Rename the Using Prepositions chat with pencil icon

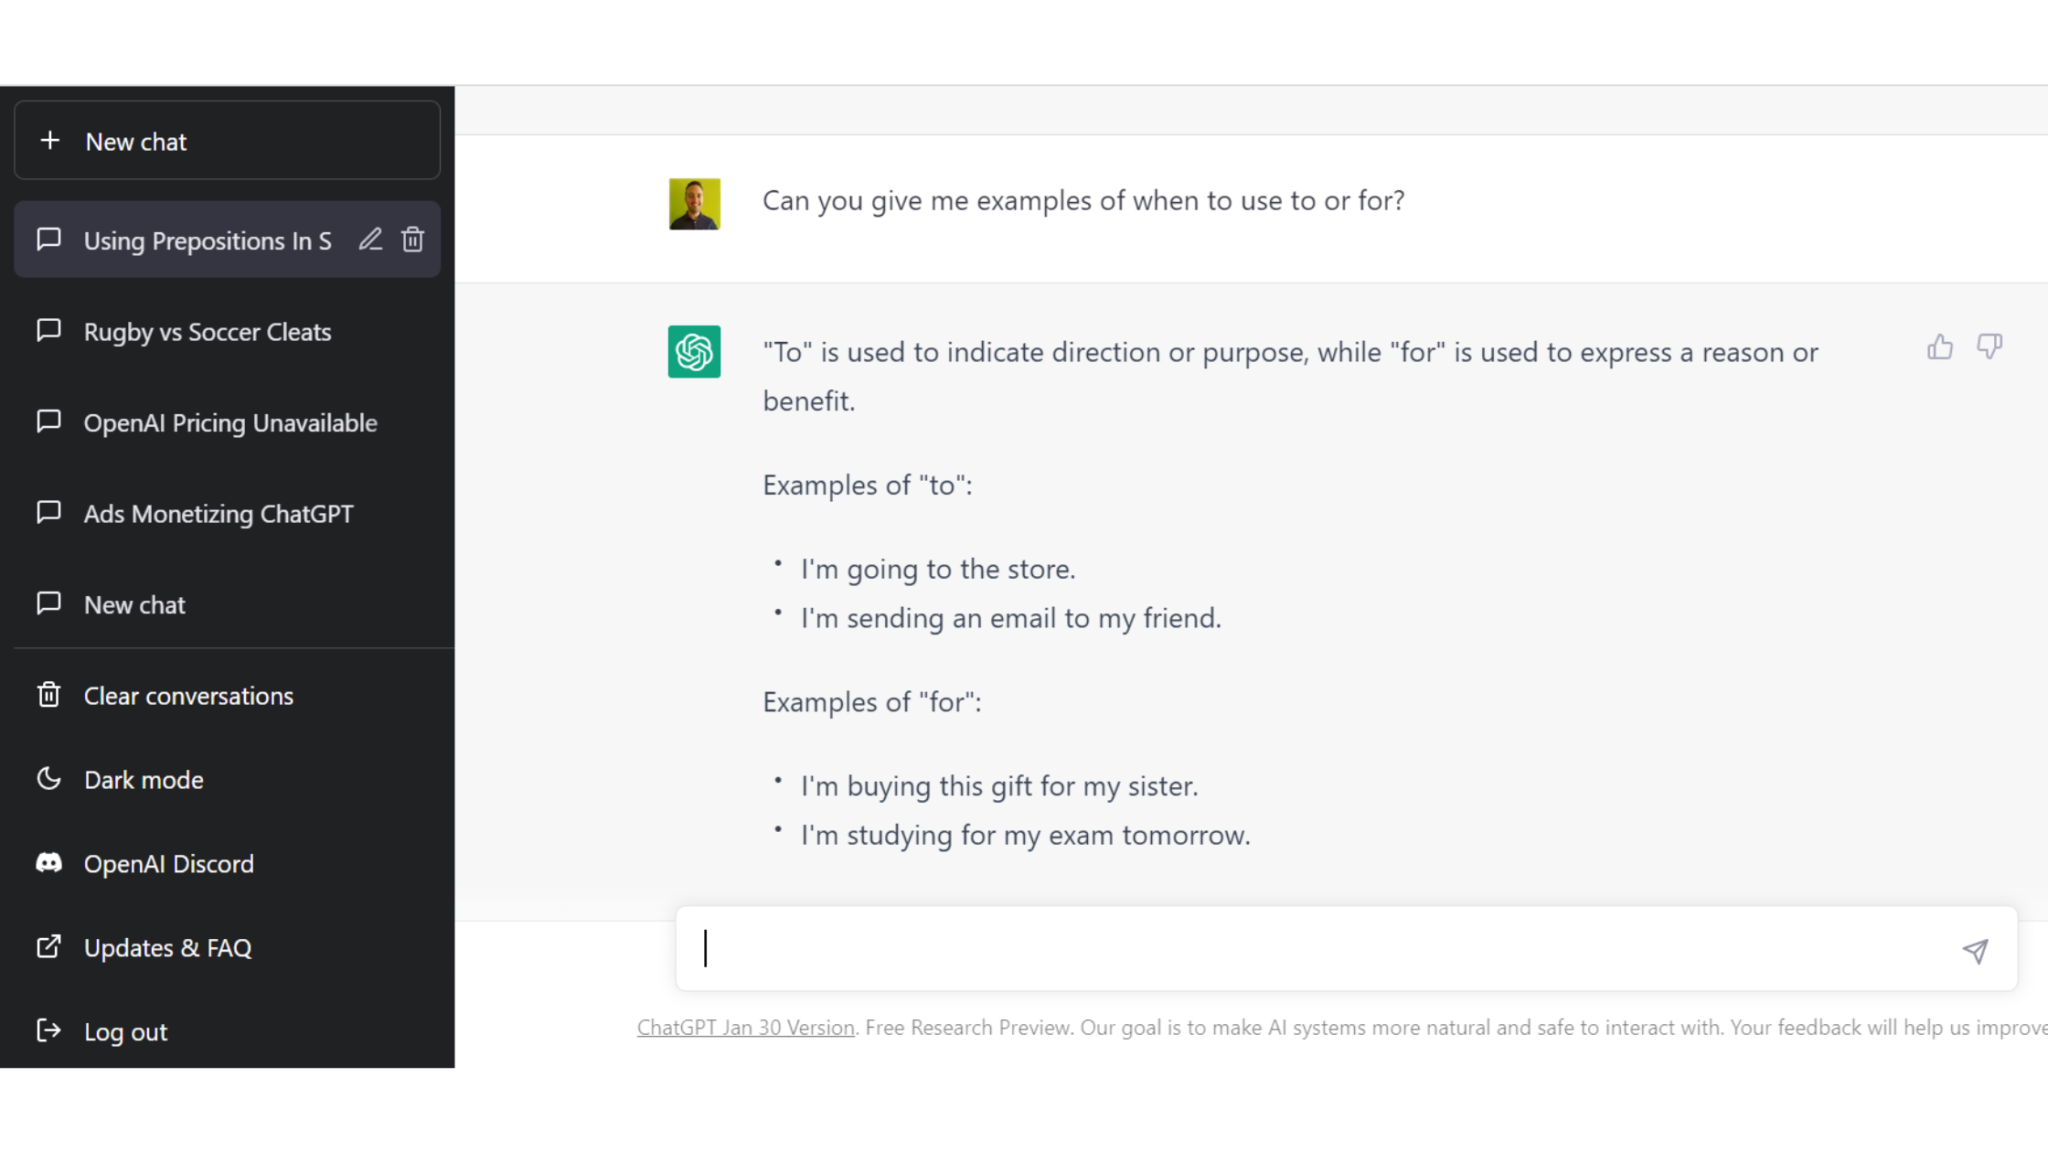(371, 240)
